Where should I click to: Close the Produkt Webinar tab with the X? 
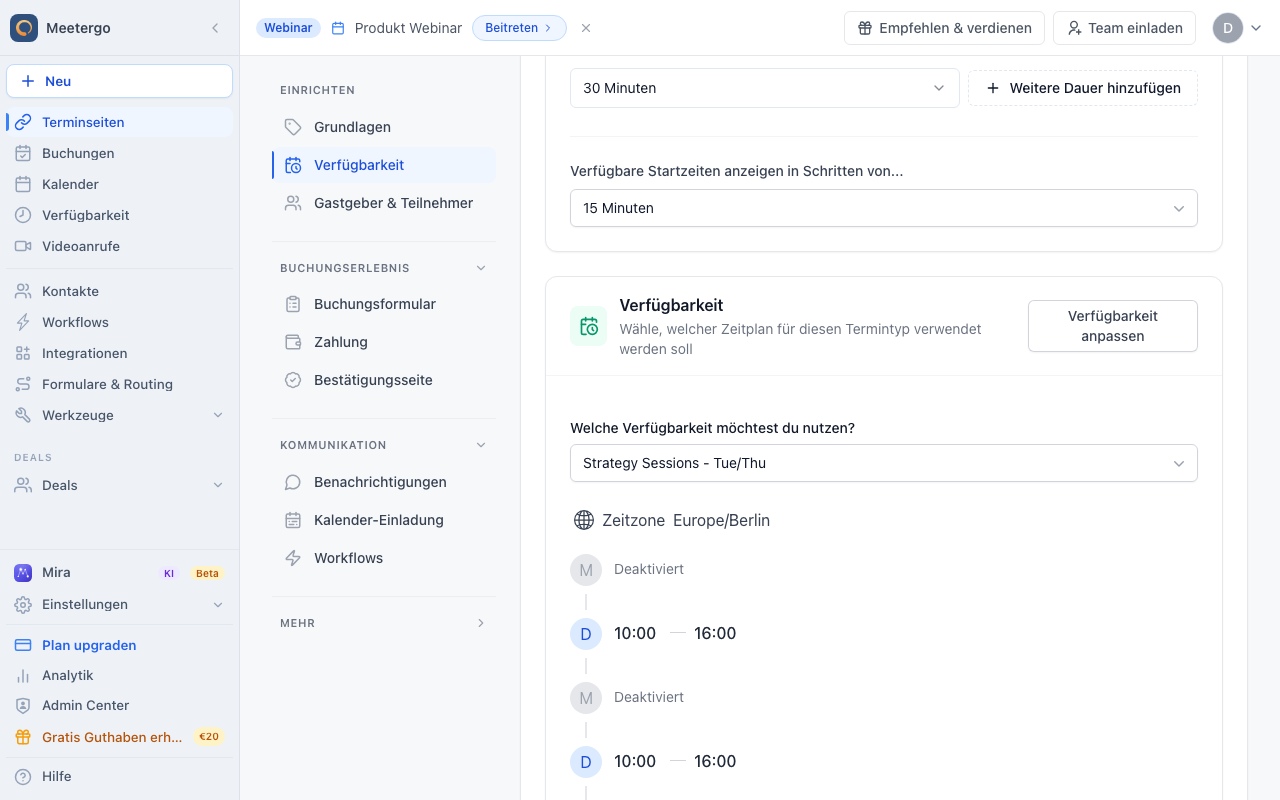(x=586, y=28)
